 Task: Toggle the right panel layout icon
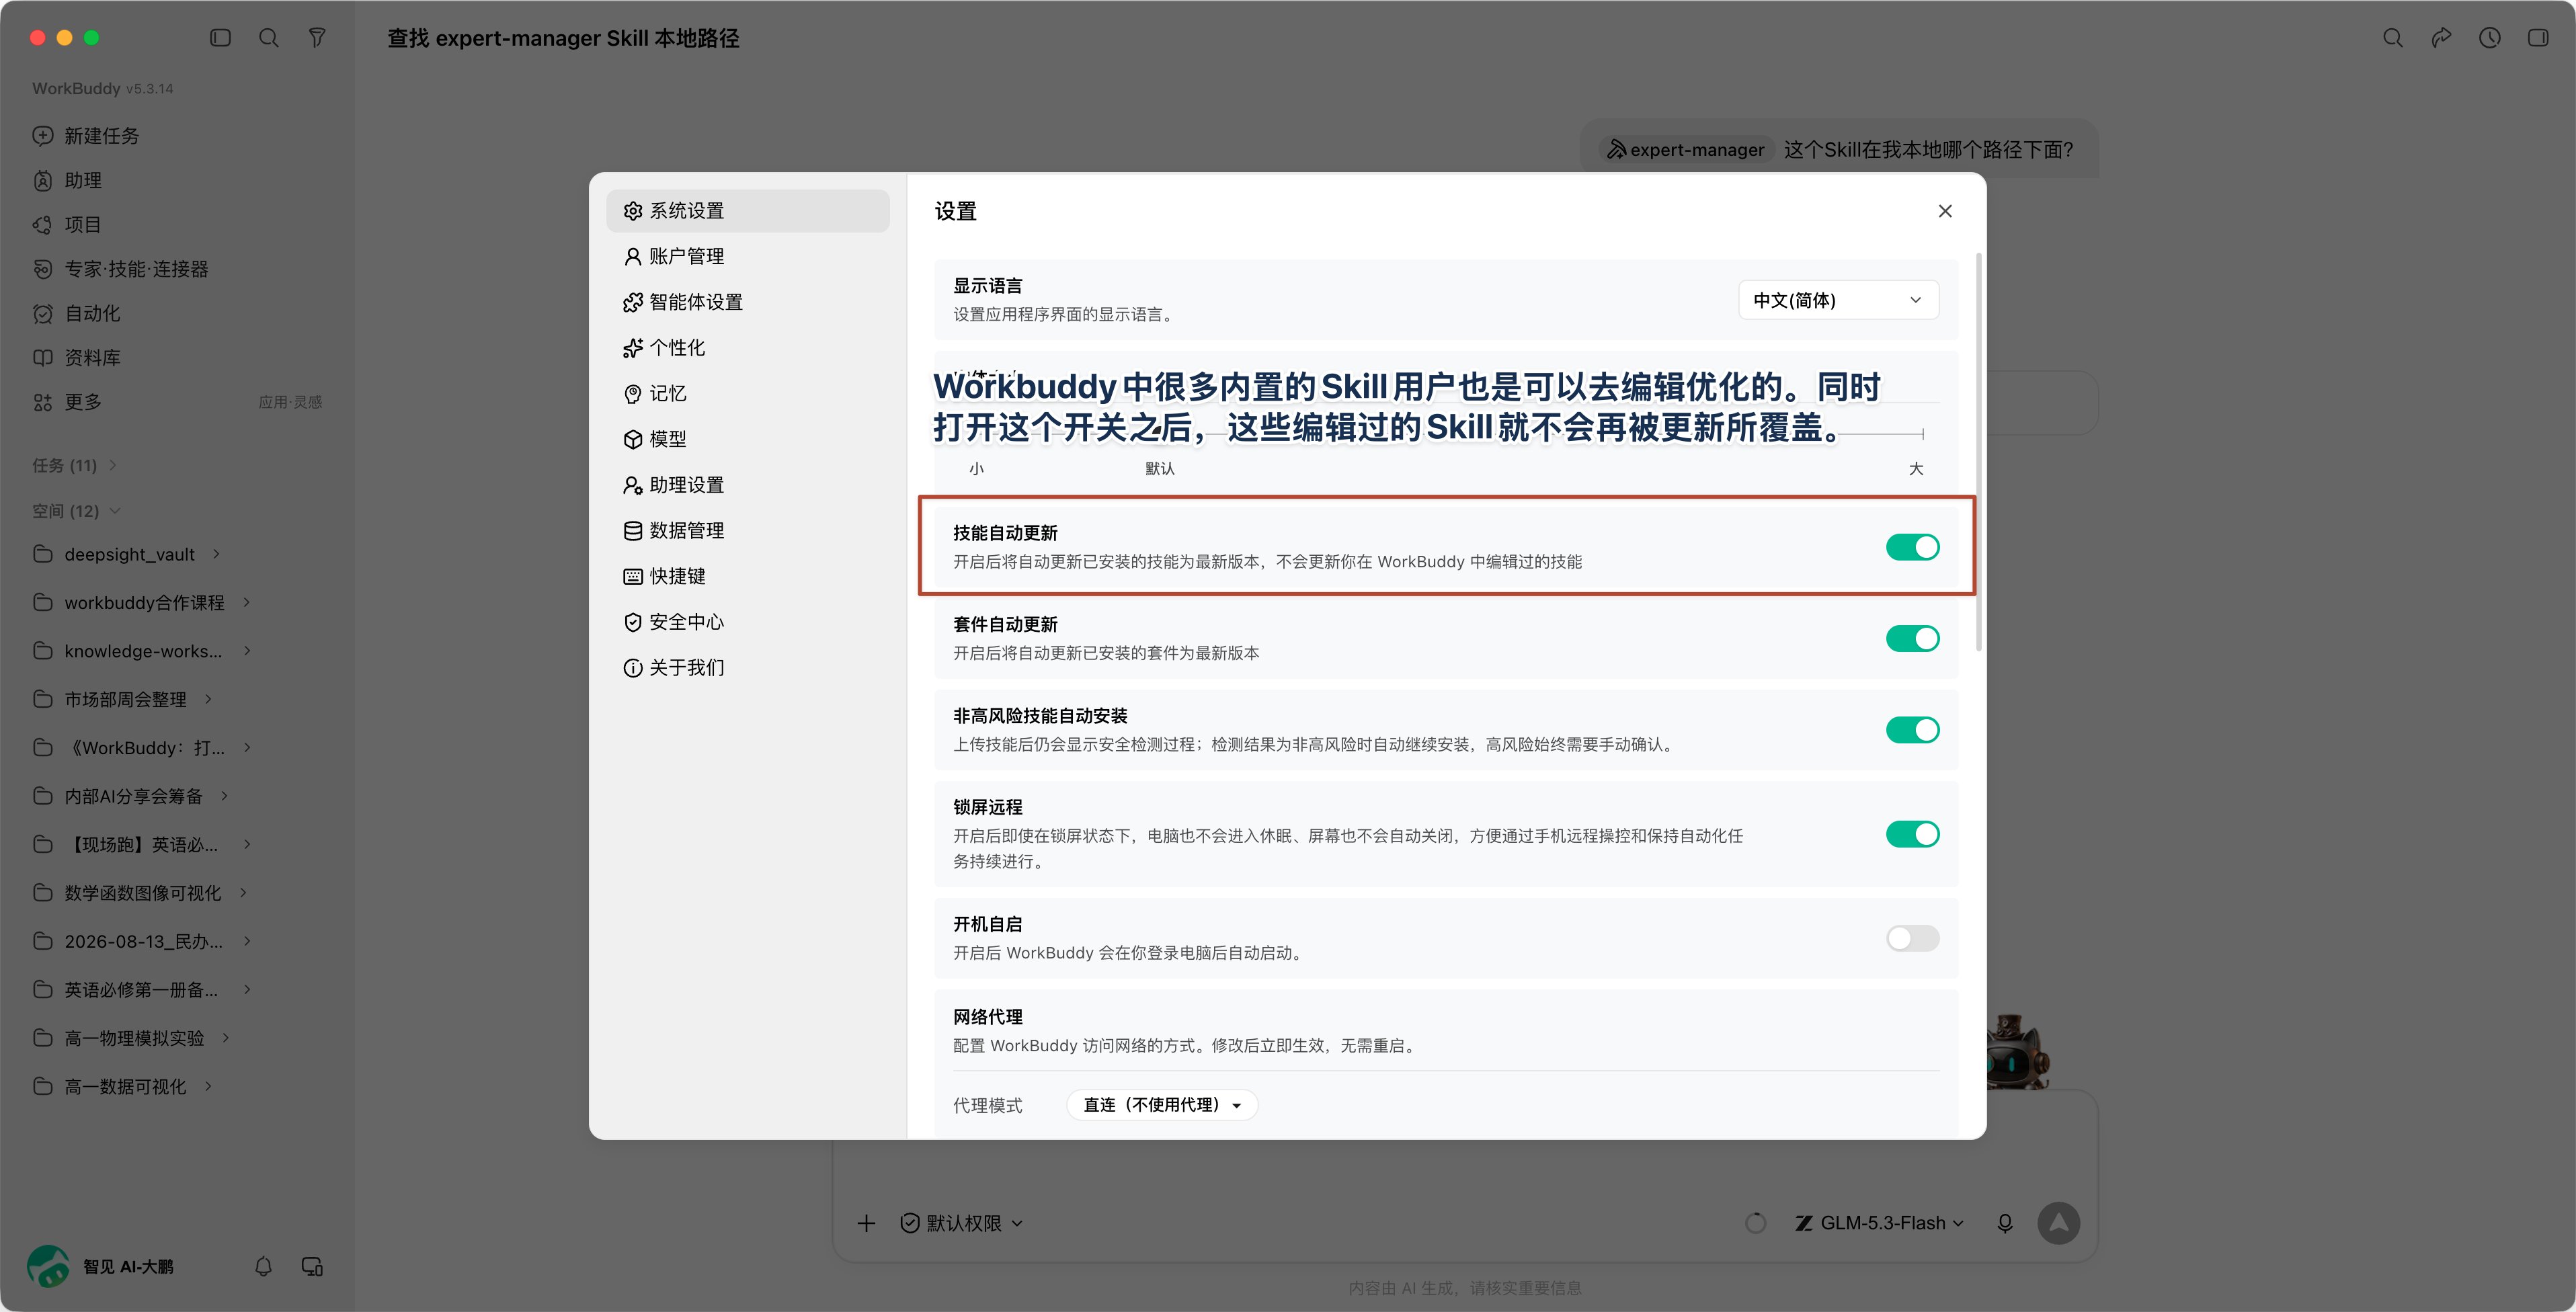click(x=2538, y=38)
